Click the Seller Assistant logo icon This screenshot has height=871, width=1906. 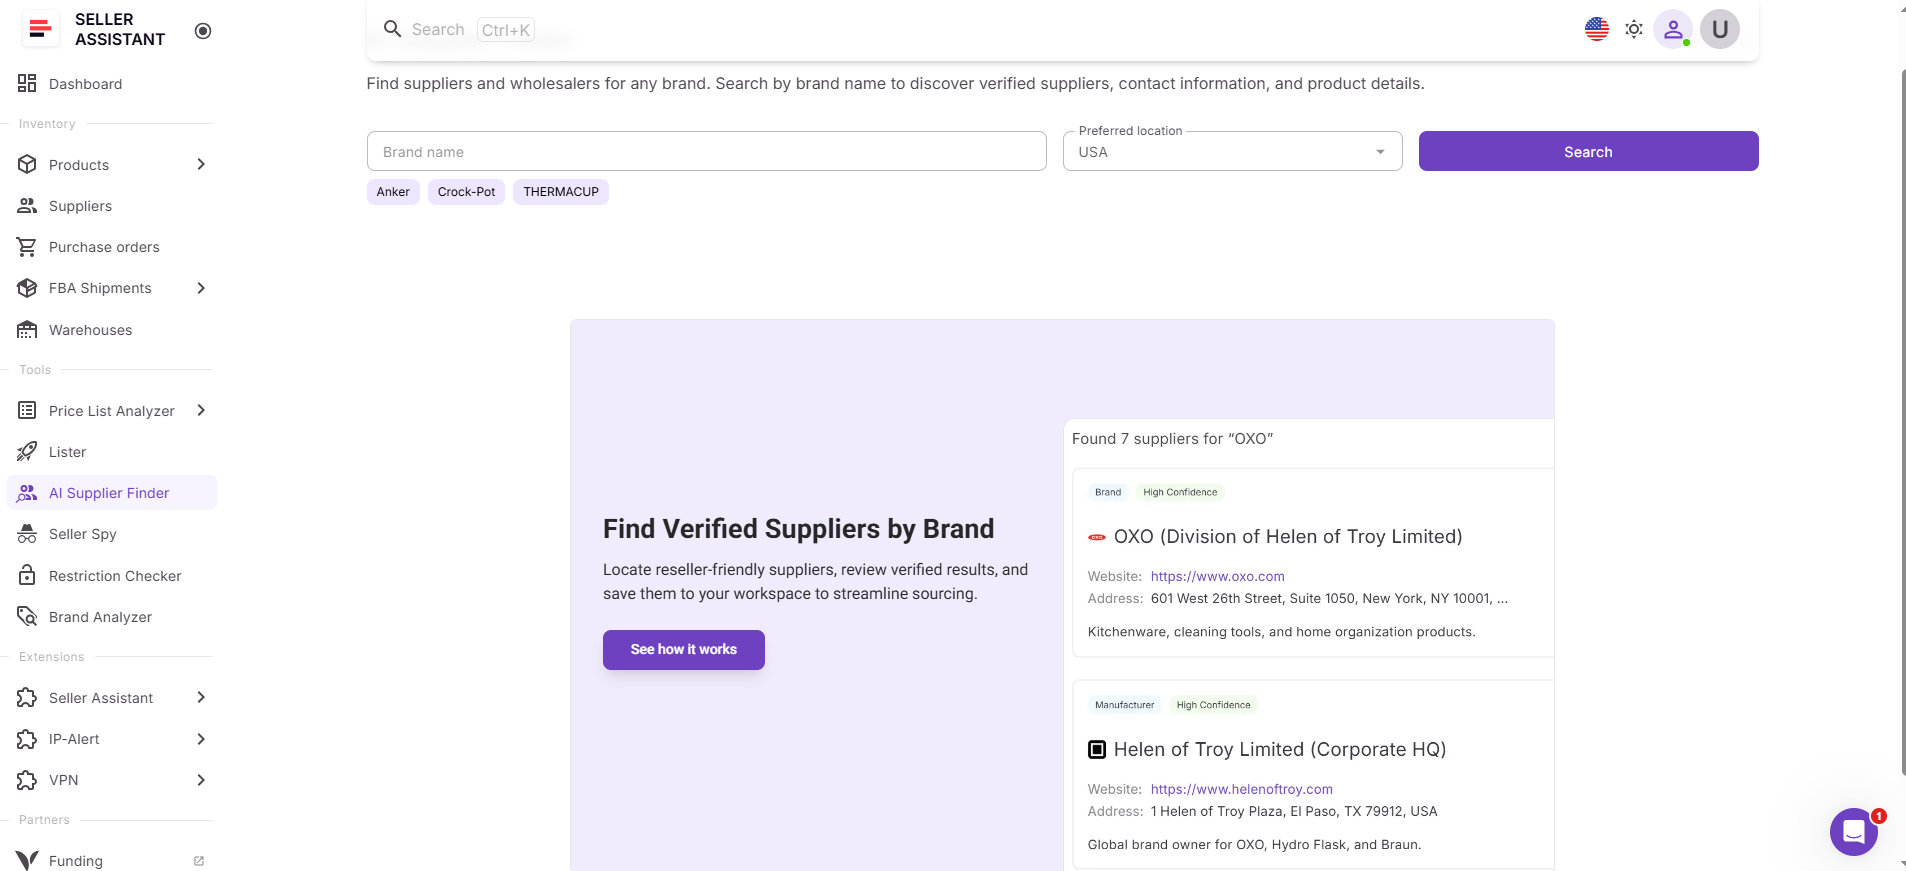[41, 29]
